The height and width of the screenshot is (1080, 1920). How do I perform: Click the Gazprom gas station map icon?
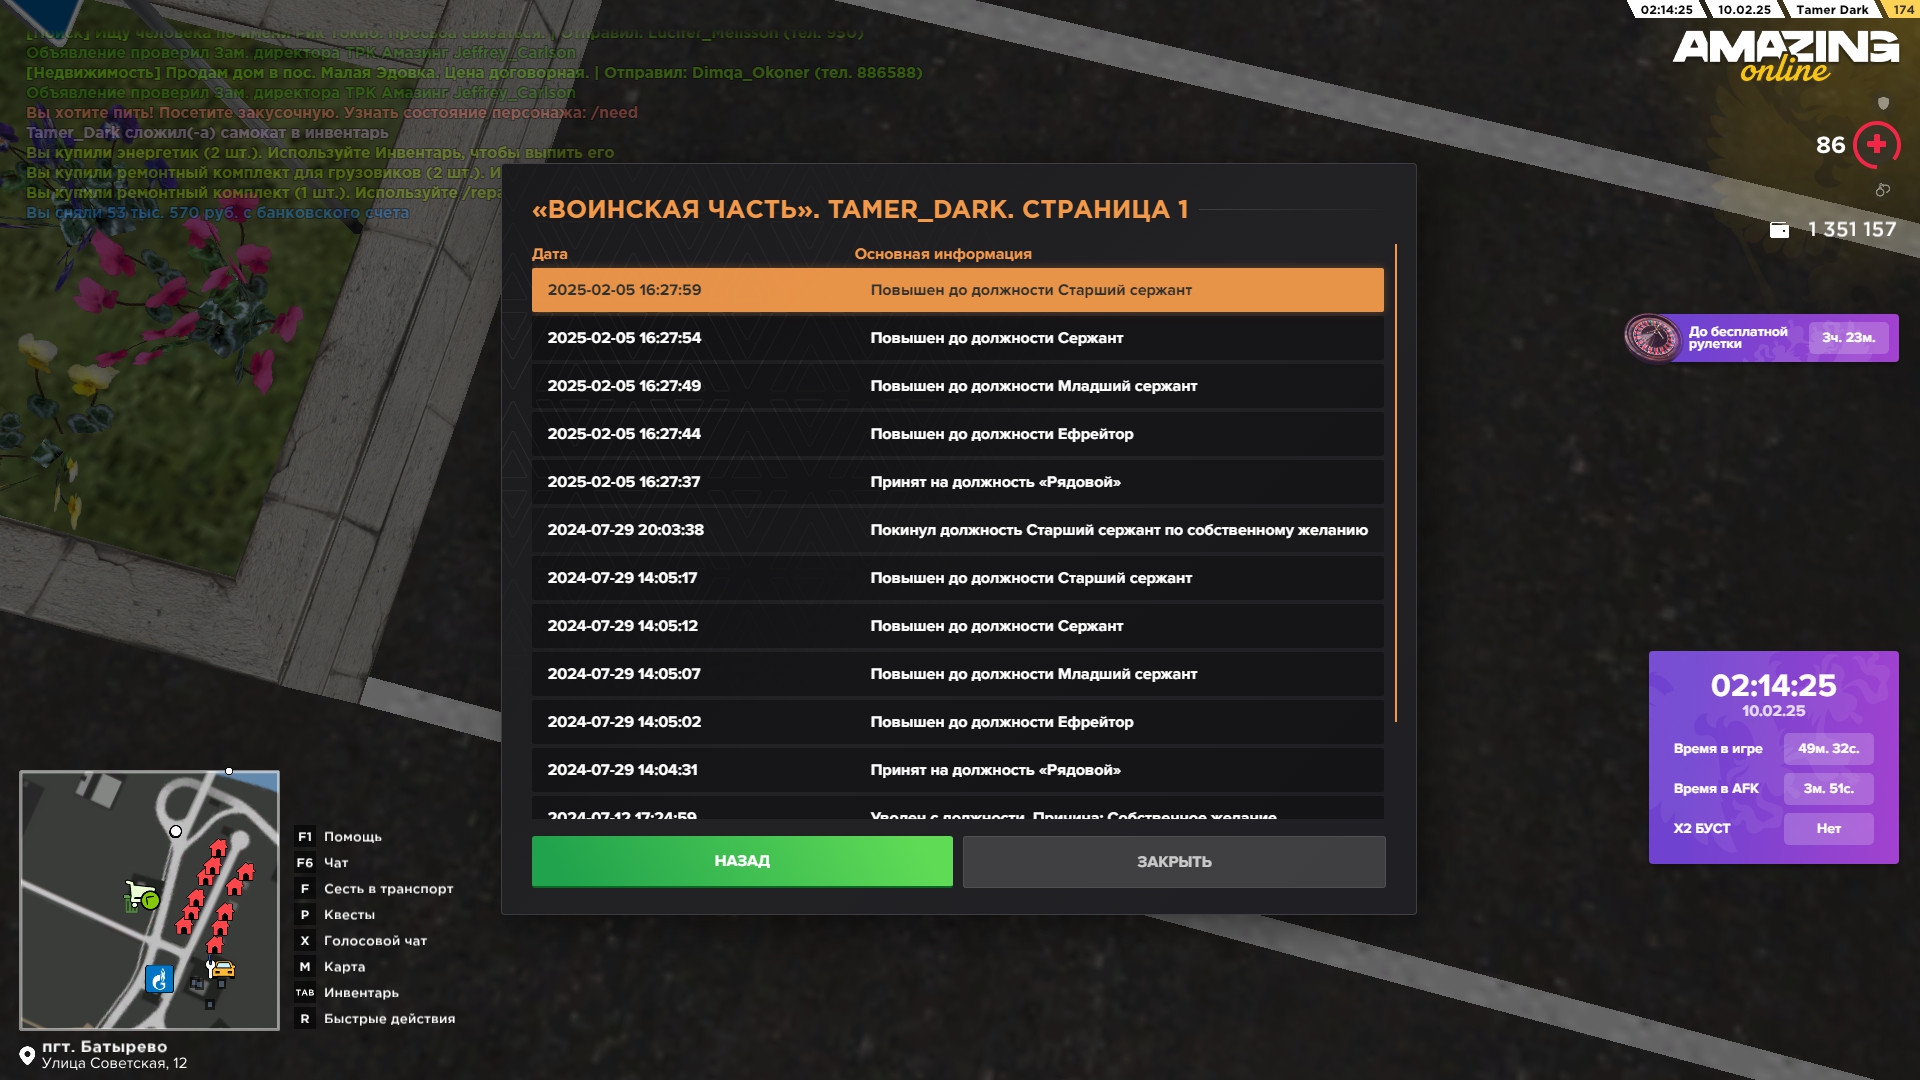(159, 979)
